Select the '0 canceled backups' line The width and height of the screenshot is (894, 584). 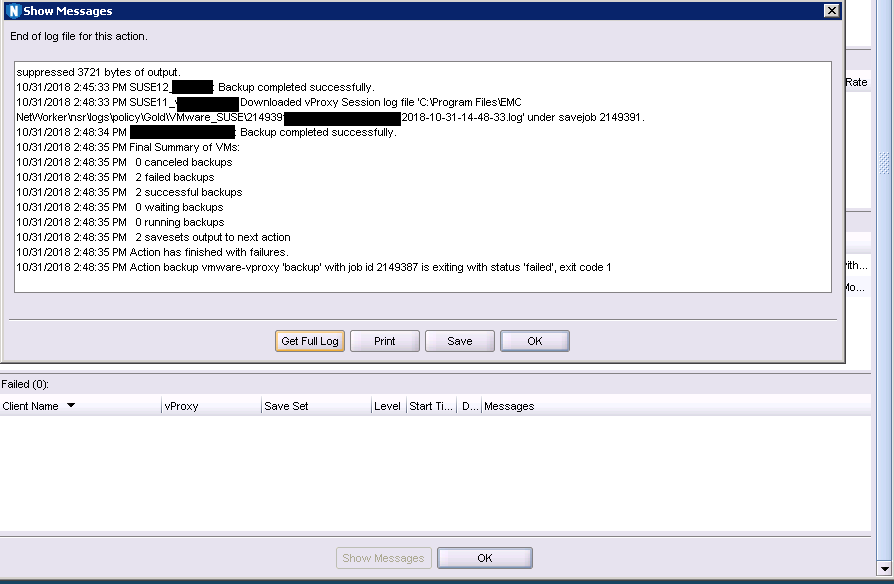pos(124,162)
